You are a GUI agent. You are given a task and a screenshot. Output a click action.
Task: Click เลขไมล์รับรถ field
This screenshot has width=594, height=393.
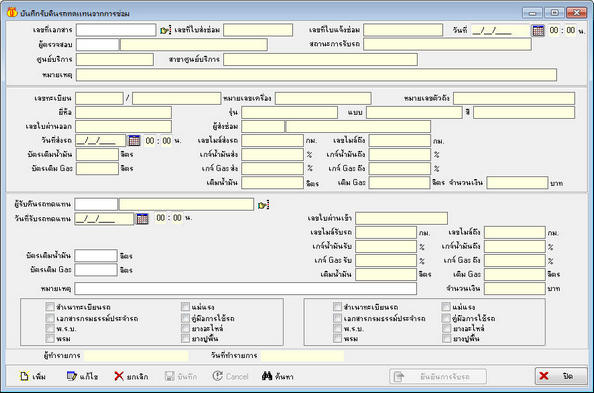click(386, 232)
